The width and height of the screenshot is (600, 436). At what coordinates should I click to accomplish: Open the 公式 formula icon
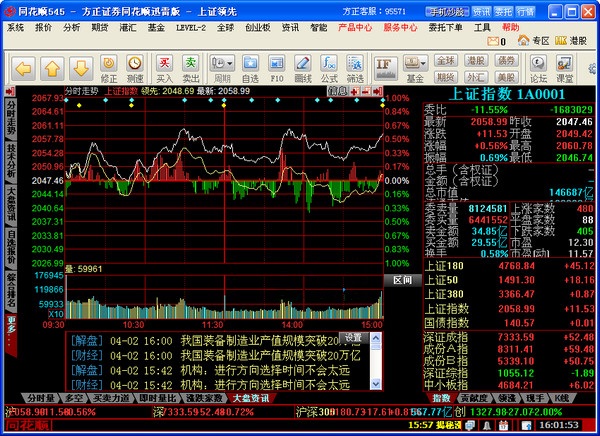pyautogui.click(x=329, y=68)
